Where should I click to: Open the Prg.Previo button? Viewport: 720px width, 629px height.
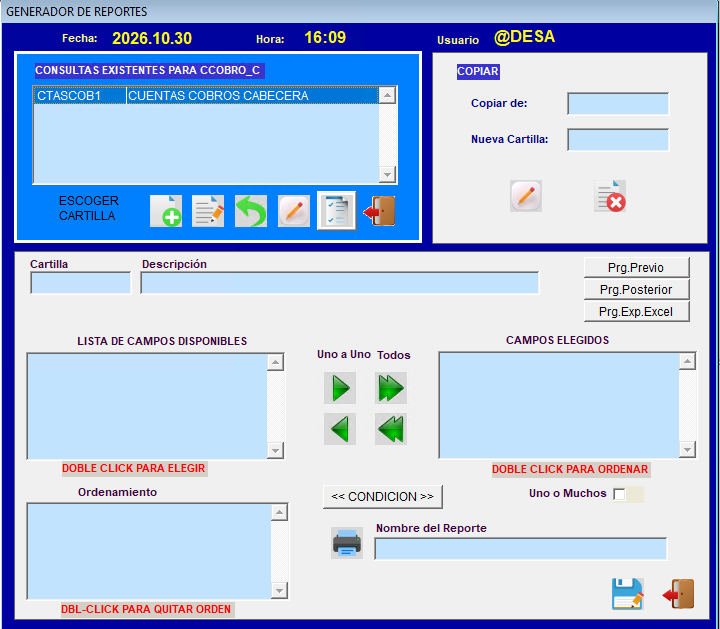tap(636, 268)
